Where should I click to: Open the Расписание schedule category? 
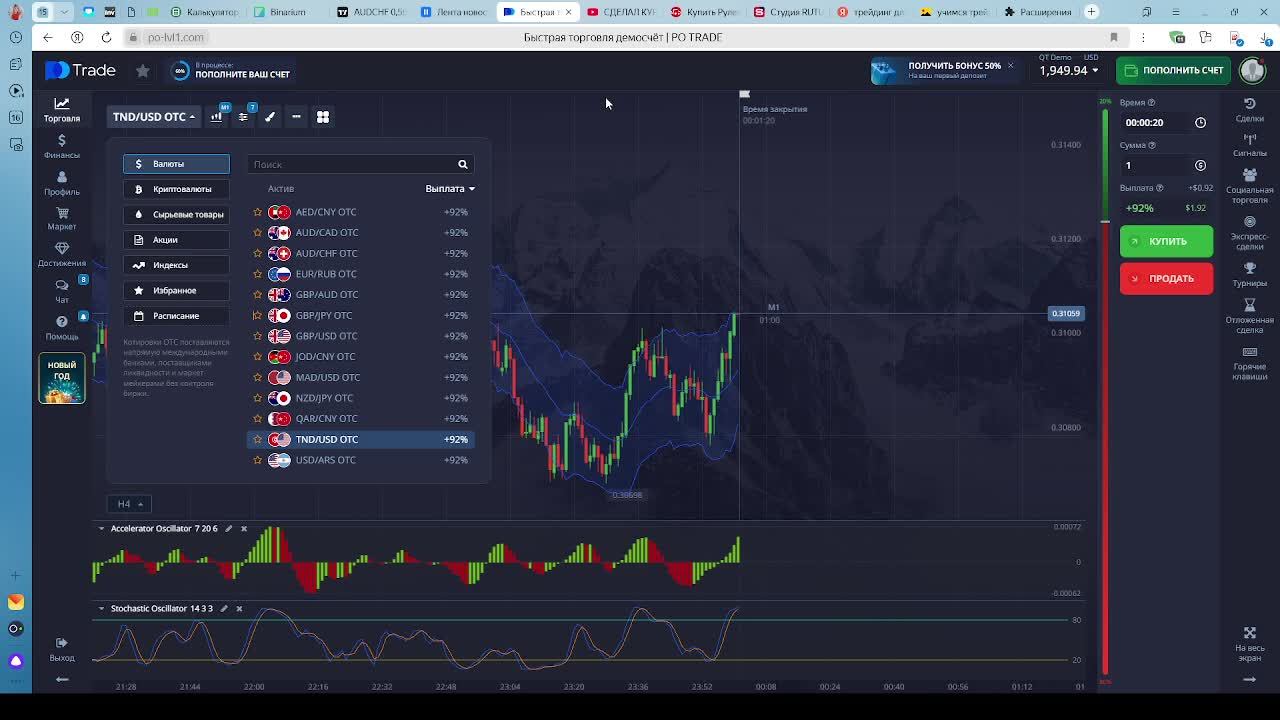pyautogui.click(x=176, y=316)
